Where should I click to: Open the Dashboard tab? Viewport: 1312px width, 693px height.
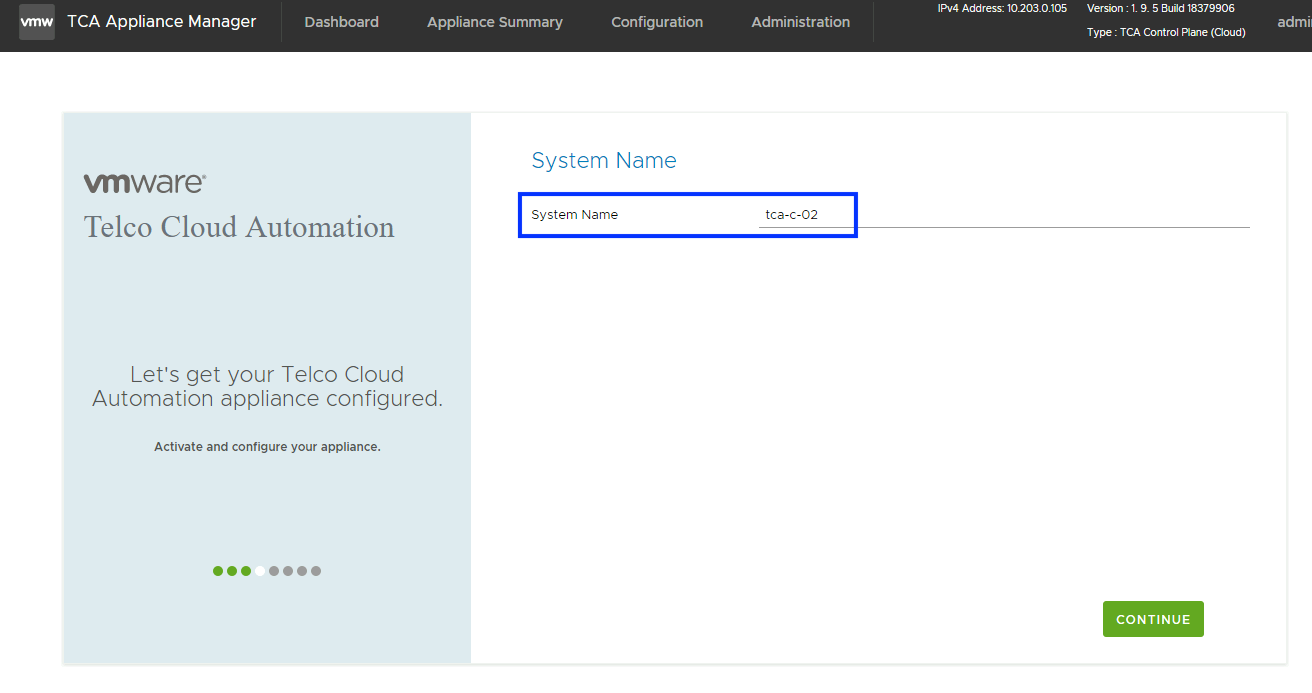341,22
